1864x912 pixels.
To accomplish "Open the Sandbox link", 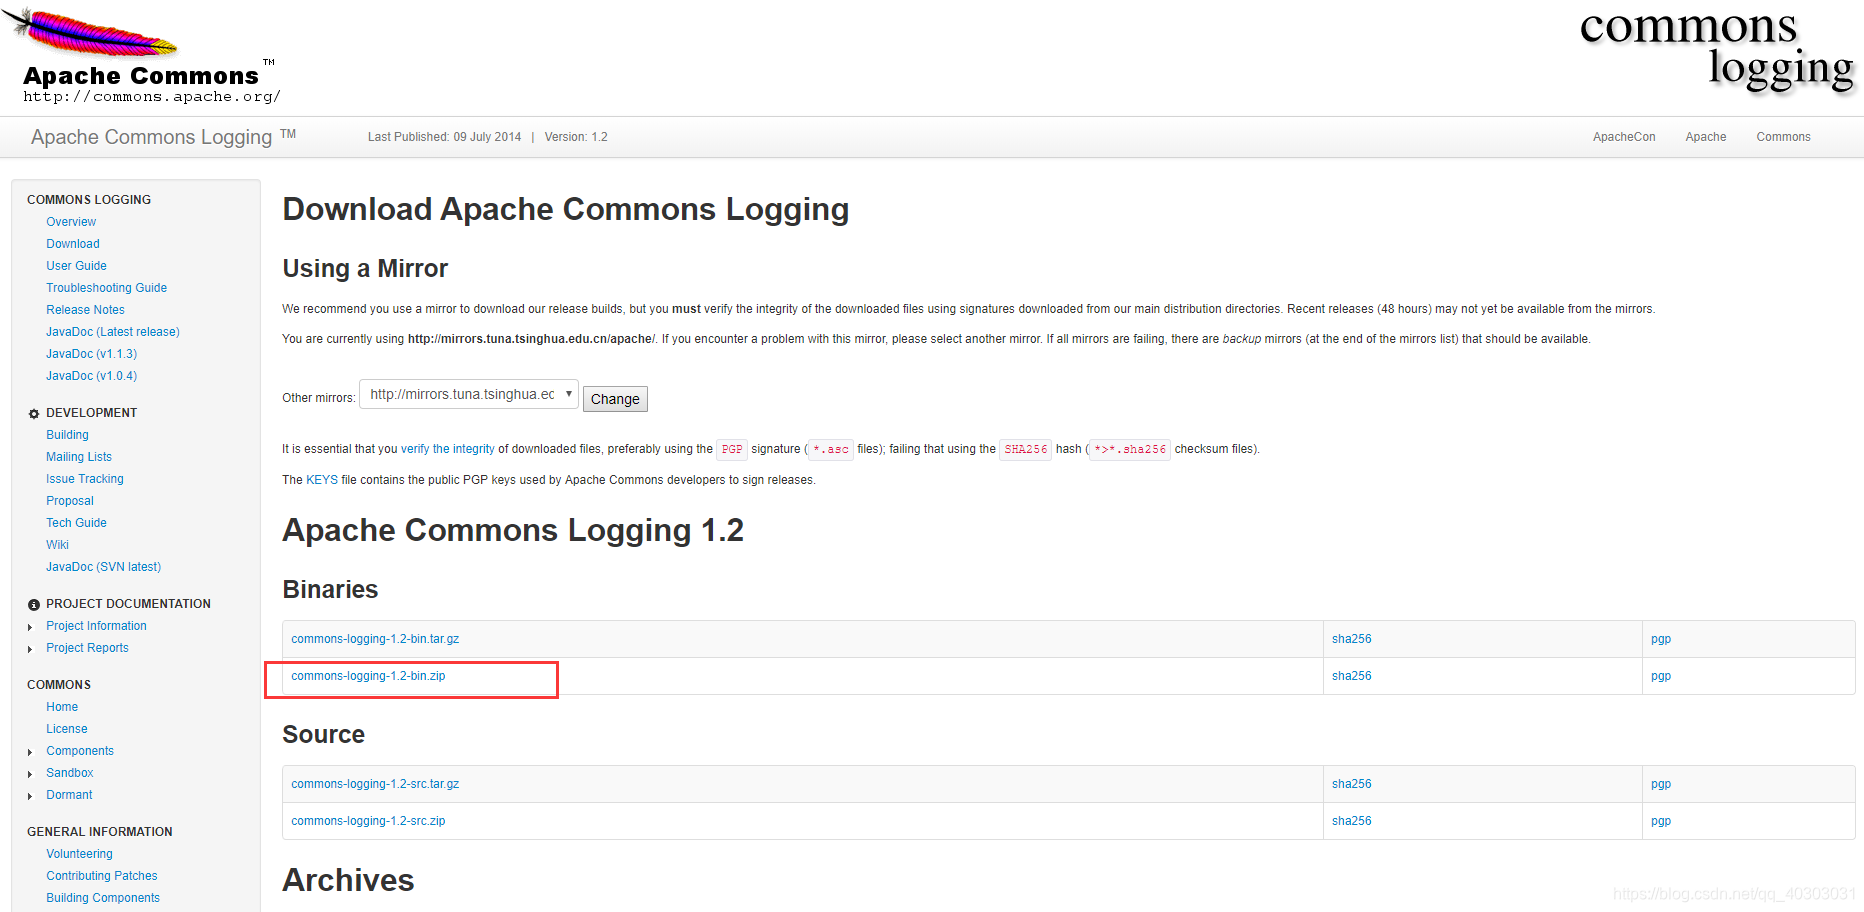I will (69, 773).
